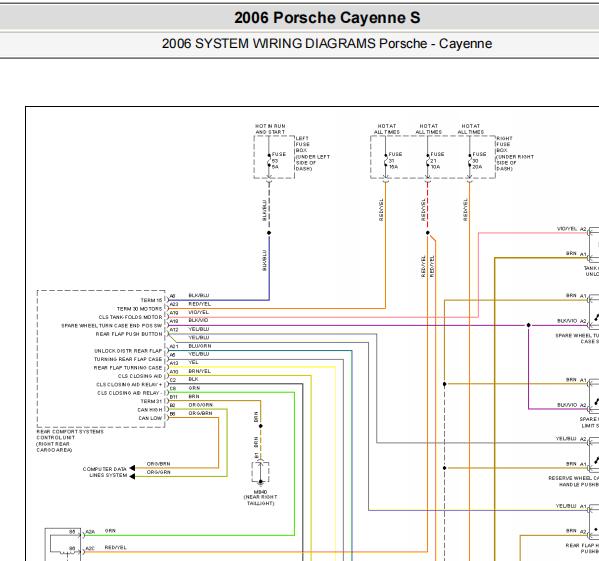
Task: Select 'SPARE WHEEL TURN CASE END POS SW' label
Action: (x=112, y=325)
